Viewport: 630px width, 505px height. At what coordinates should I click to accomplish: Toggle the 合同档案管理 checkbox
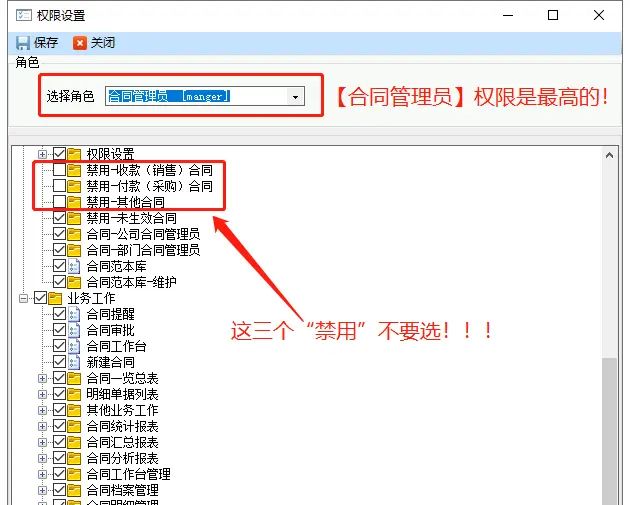click(x=59, y=490)
